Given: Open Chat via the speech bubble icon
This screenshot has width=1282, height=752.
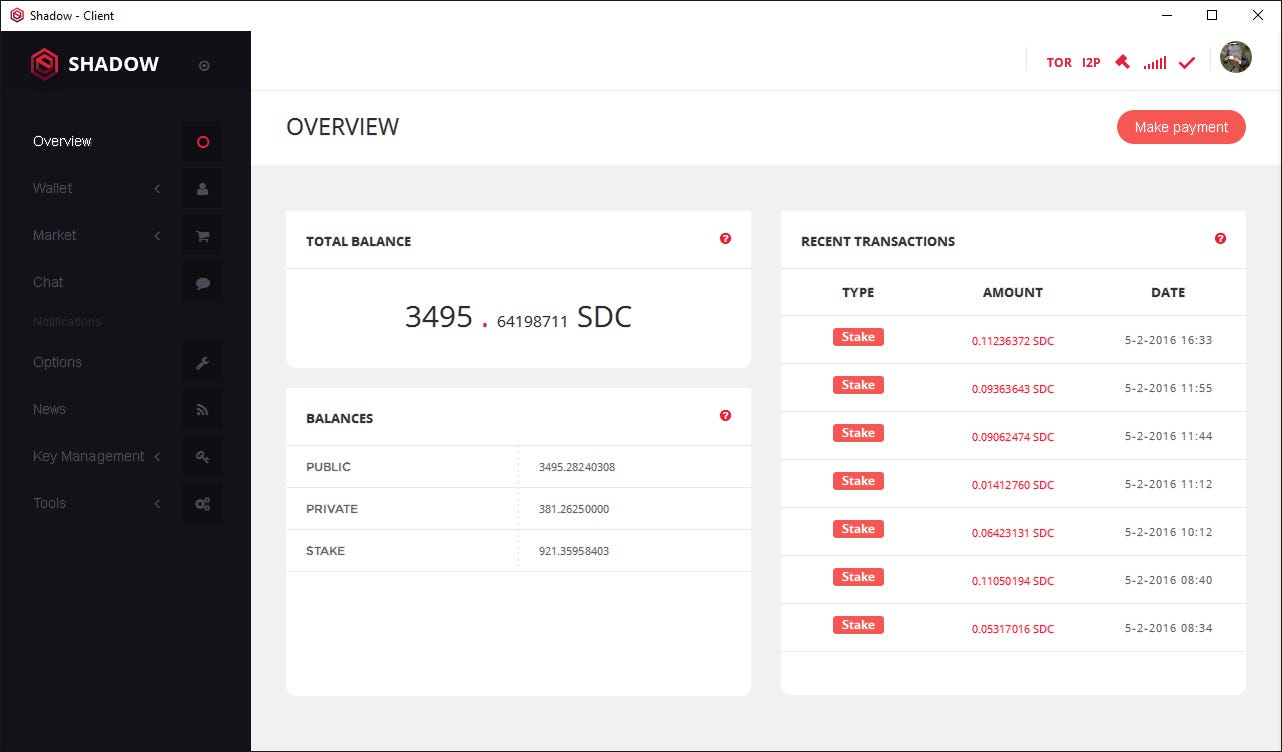Looking at the screenshot, I should click(x=202, y=283).
